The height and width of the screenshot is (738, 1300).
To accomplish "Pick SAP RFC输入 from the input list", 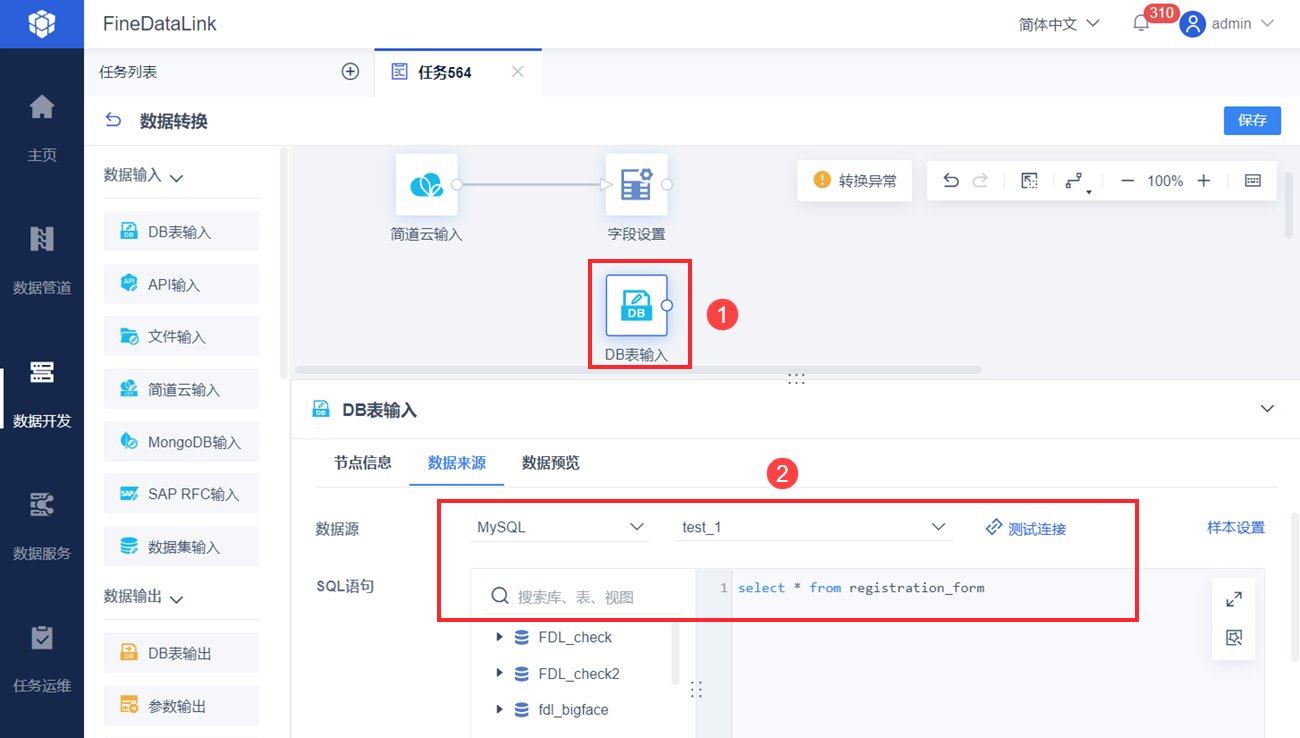I will click(181, 494).
